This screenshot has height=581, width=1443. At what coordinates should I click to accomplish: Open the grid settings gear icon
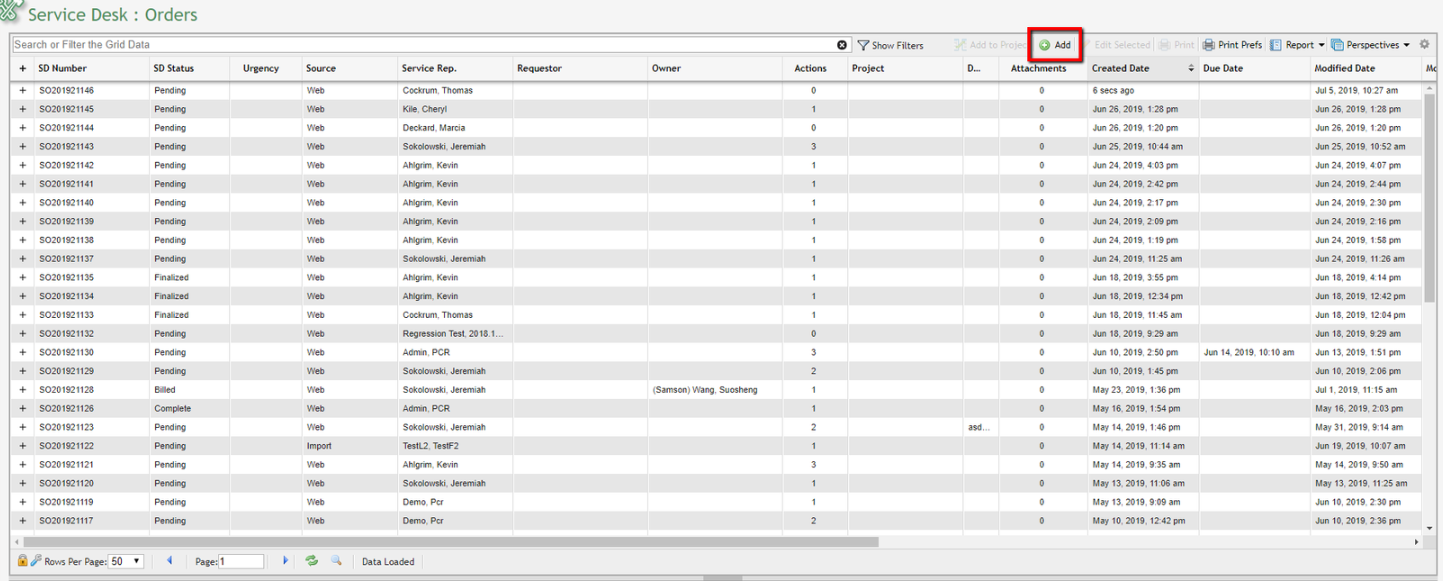click(x=1424, y=45)
